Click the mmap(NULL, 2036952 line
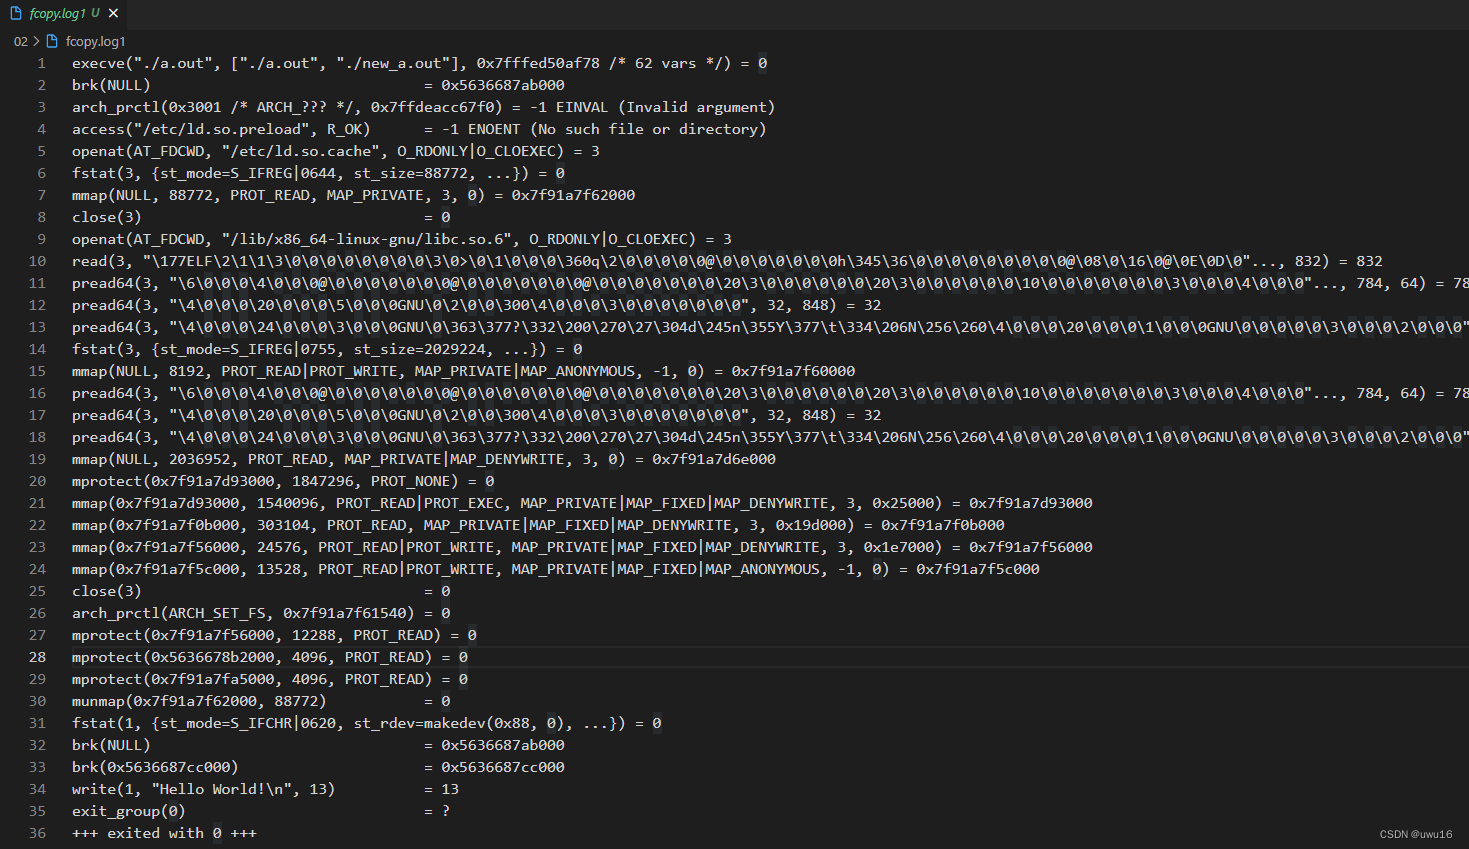This screenshot has width=1469, height=849. pyautogui.click(x=424, y=459)
